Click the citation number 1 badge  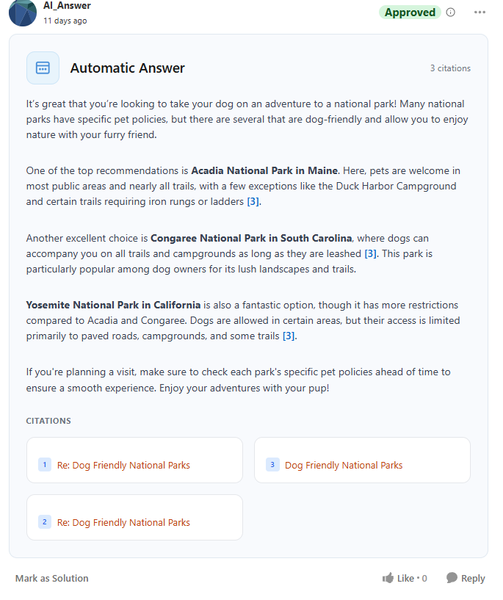45,465
